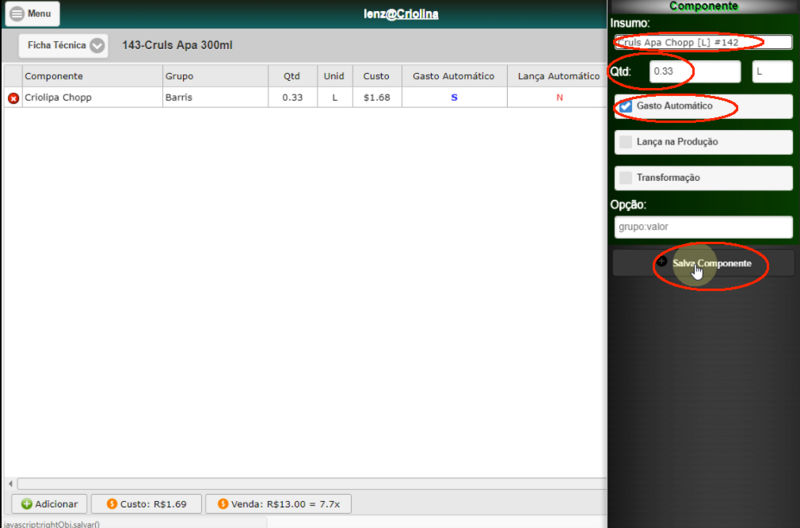The width and height of the screenshot is (800, 528).
Task: Click the green plus icon on Adicionar
Action: click(27, 504)
